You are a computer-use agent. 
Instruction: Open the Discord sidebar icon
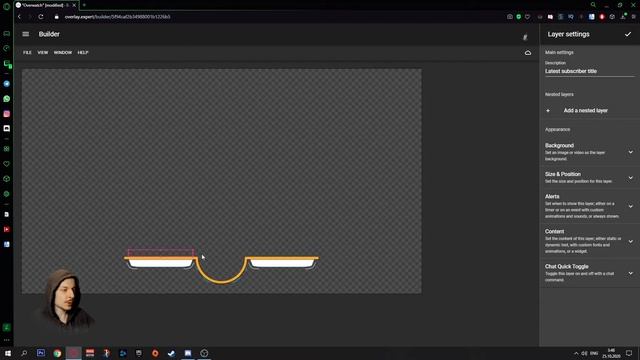(7, 129)
